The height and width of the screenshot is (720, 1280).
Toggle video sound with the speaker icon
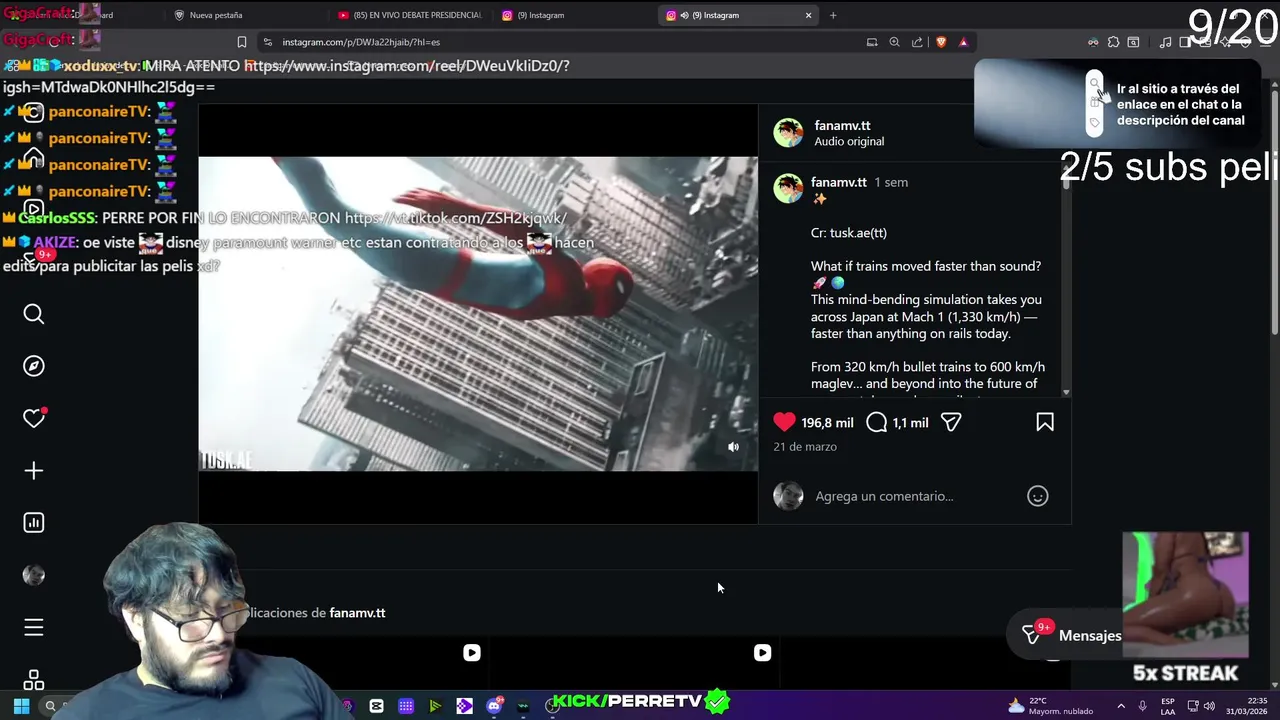pos(733,447)
